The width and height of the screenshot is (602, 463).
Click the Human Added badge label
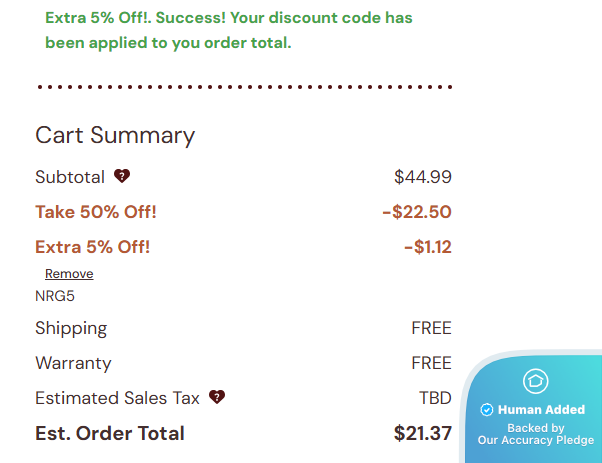coord(541,410)
